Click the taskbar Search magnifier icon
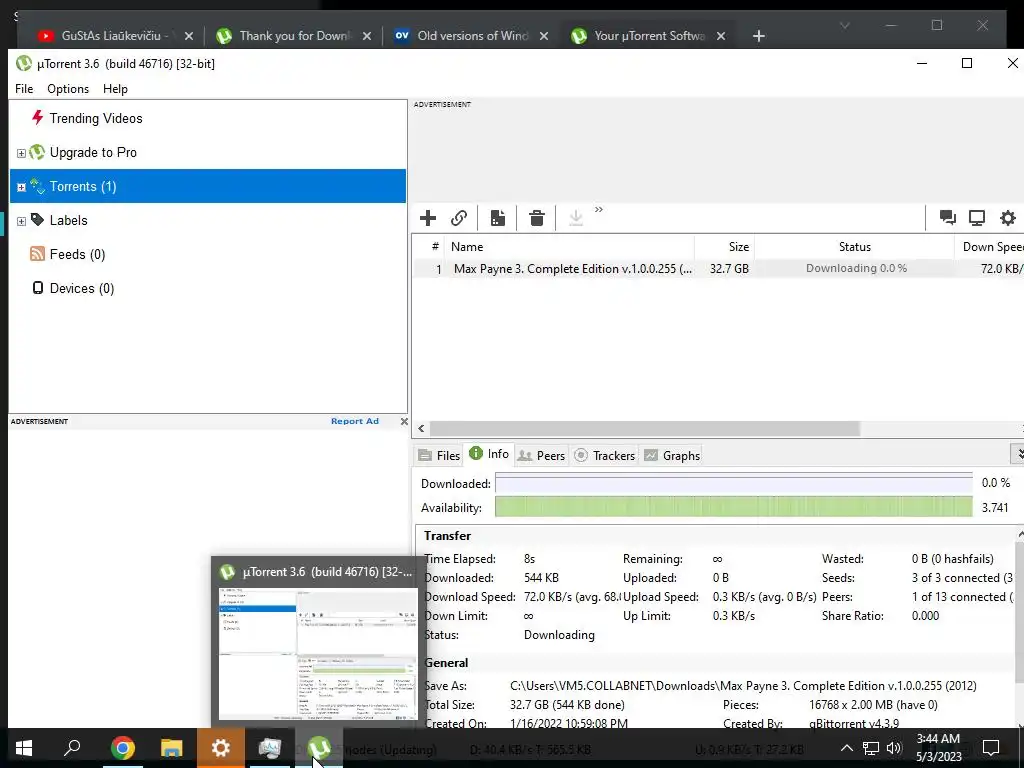The width and height of the screenshot is (1024, 768). tap(72, 748)
